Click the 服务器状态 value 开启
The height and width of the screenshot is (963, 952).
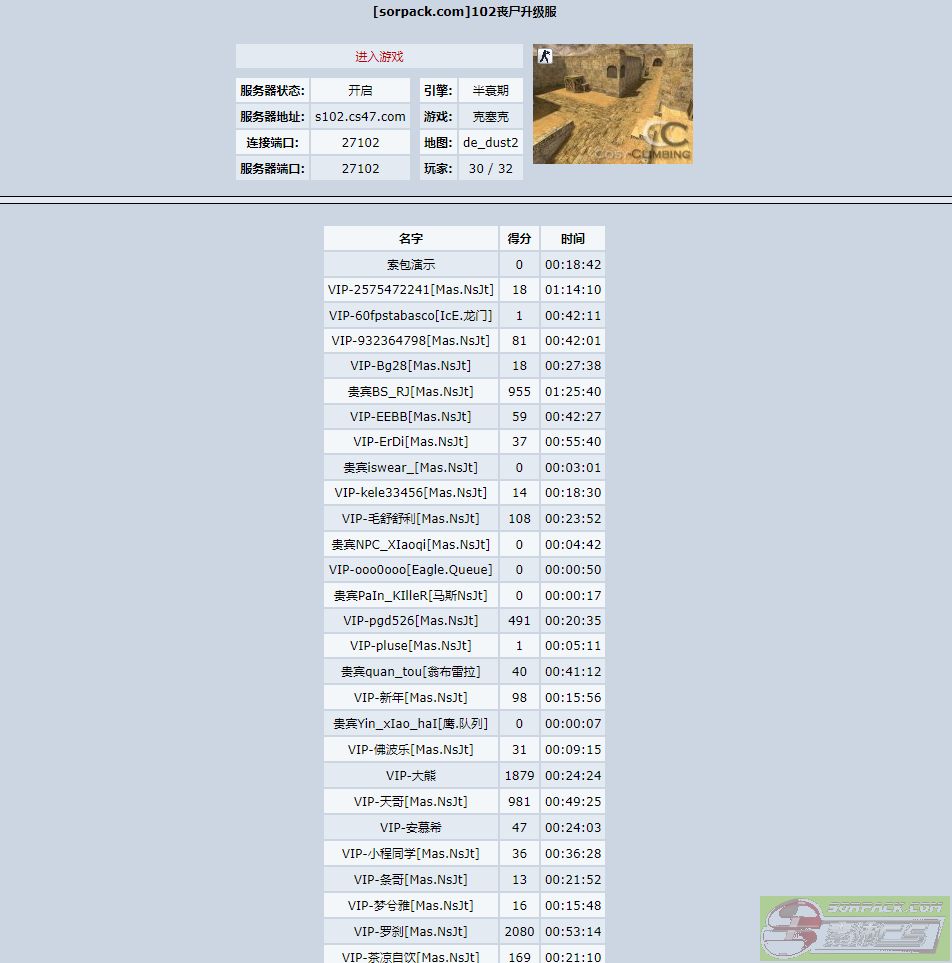click(x=360, y=90)
